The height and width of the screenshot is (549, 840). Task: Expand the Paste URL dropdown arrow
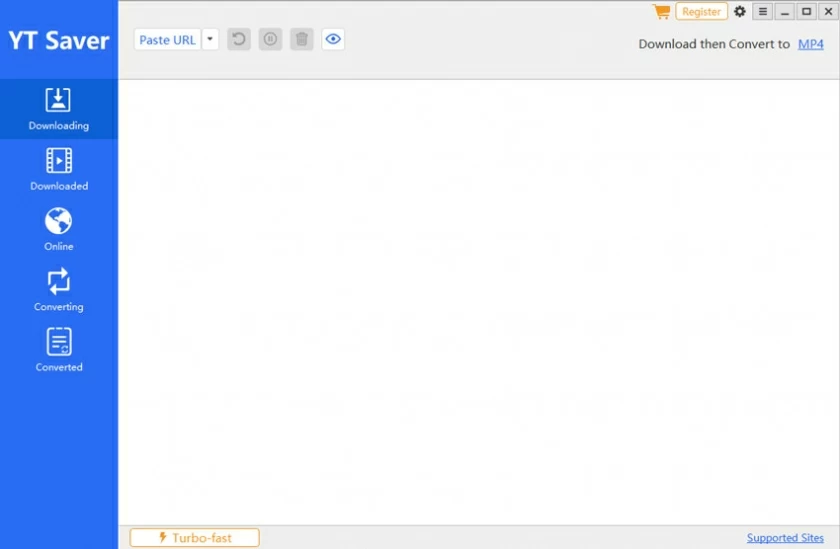pos(210,40)
